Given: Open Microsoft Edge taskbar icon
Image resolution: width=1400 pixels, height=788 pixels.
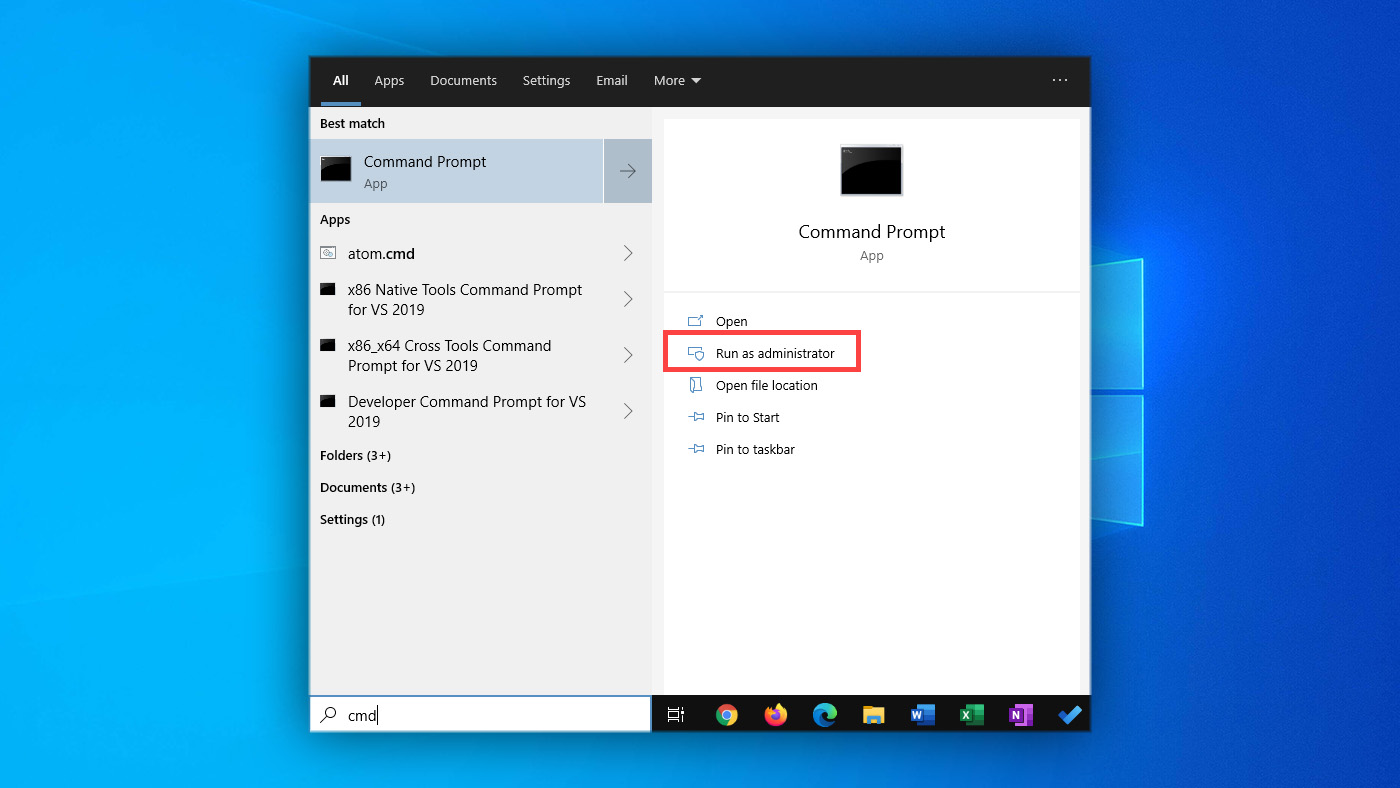Looking at the screenshot, I should click(x=825, y=715).
